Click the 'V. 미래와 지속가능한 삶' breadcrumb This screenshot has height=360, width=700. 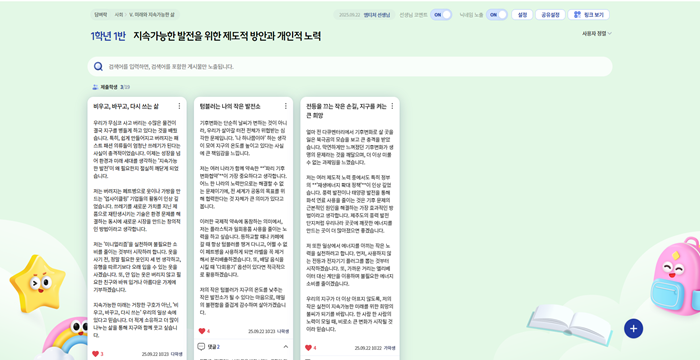coord(152,15)
